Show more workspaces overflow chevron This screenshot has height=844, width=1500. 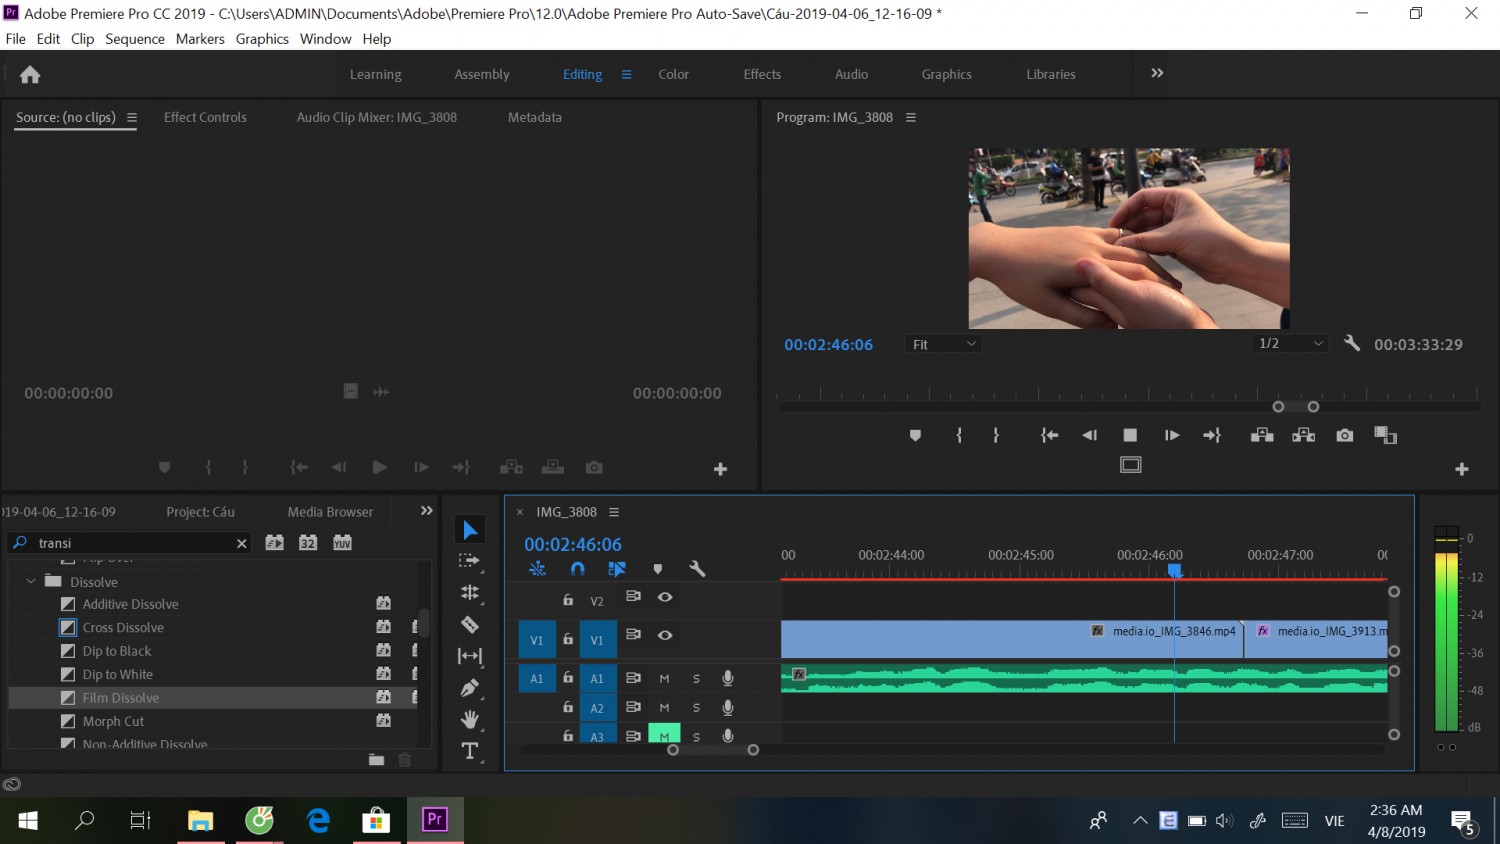click(1157, 73)
